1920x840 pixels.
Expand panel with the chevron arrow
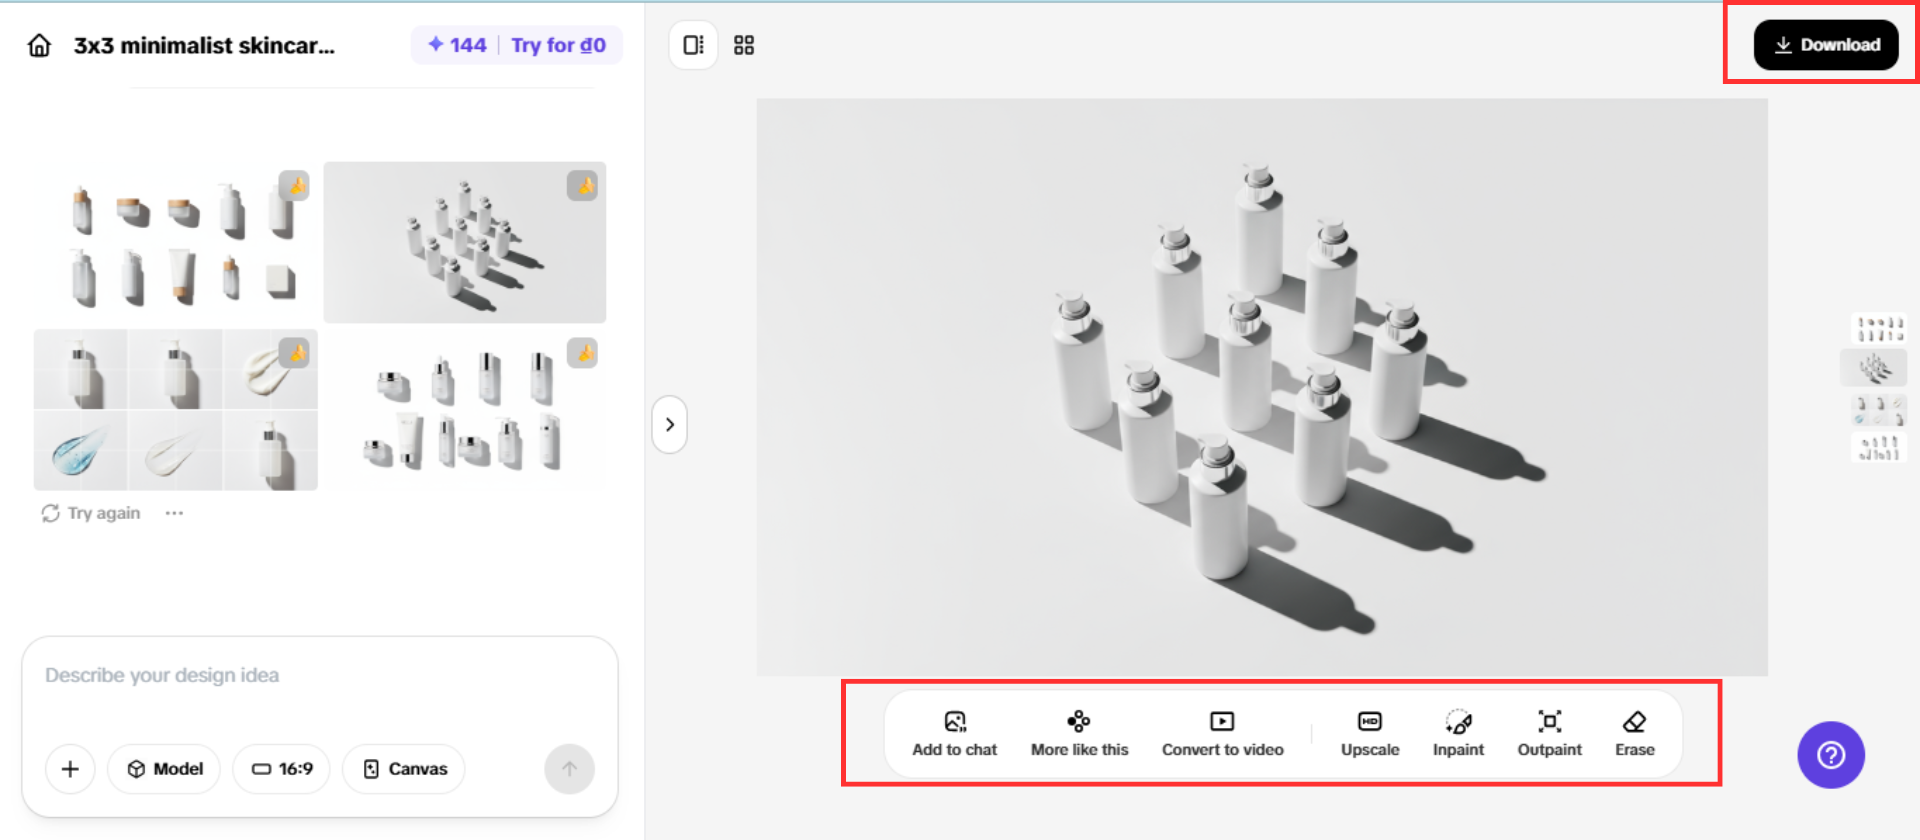670,425
